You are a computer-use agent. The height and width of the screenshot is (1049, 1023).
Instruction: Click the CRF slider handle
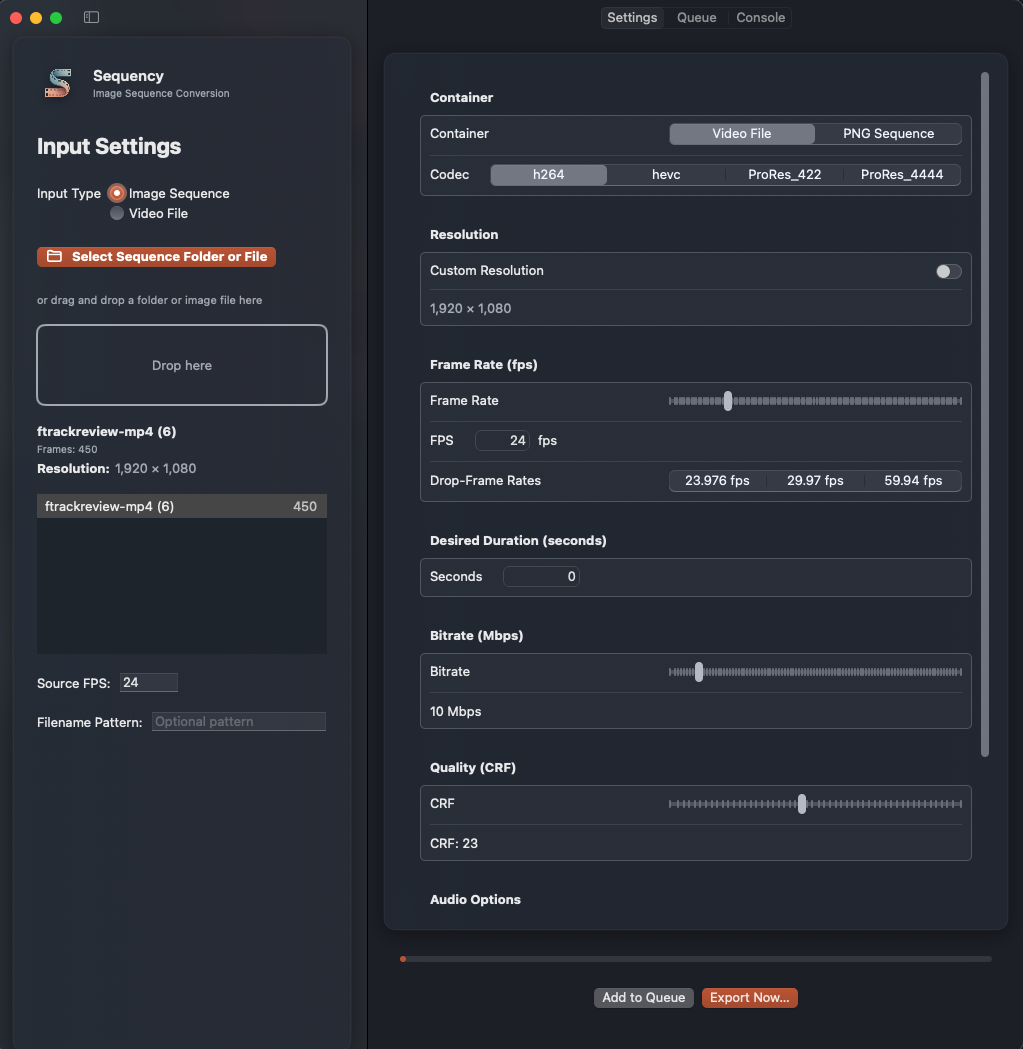click(802, 803)
